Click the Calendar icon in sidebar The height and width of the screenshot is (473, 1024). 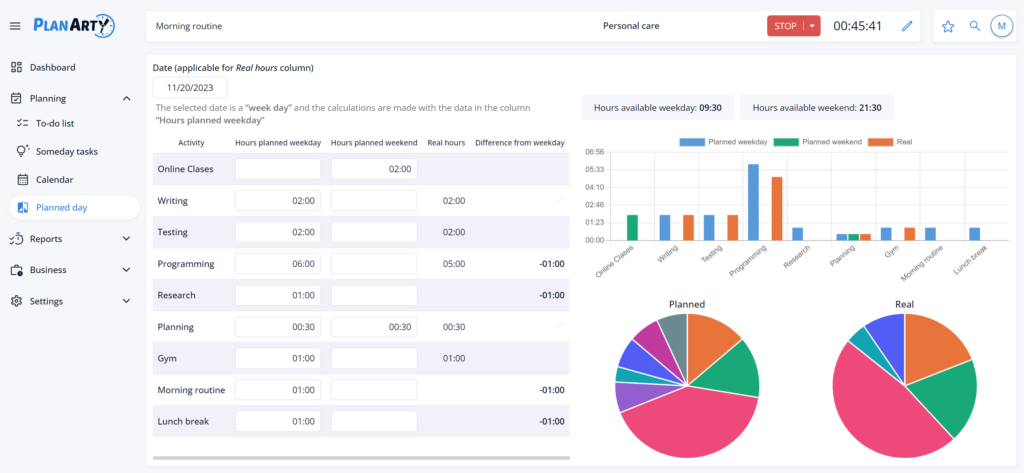[24, 179]
